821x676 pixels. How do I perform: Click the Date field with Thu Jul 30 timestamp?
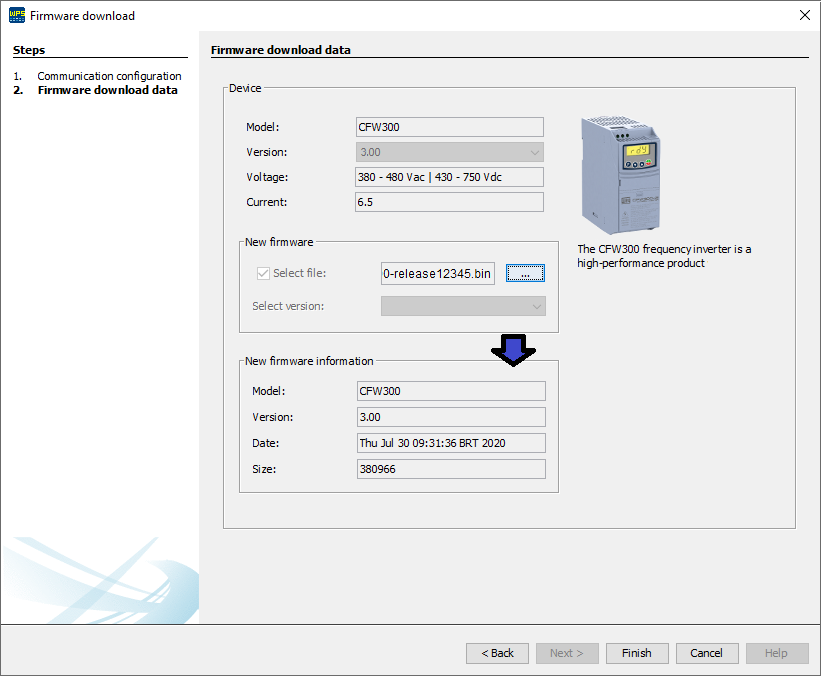coord(448,442)
